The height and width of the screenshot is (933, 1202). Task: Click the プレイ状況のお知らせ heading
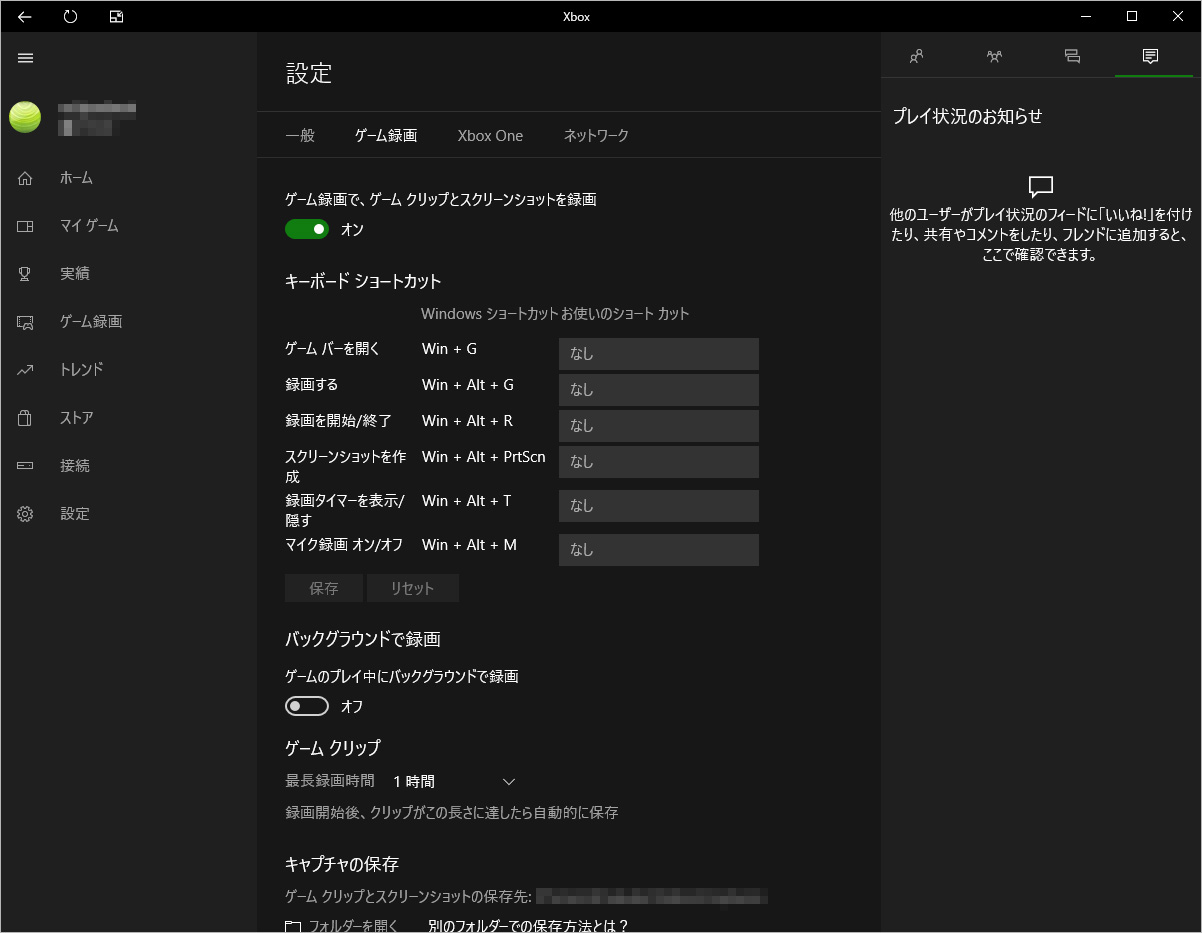click(x=968, y=116)
